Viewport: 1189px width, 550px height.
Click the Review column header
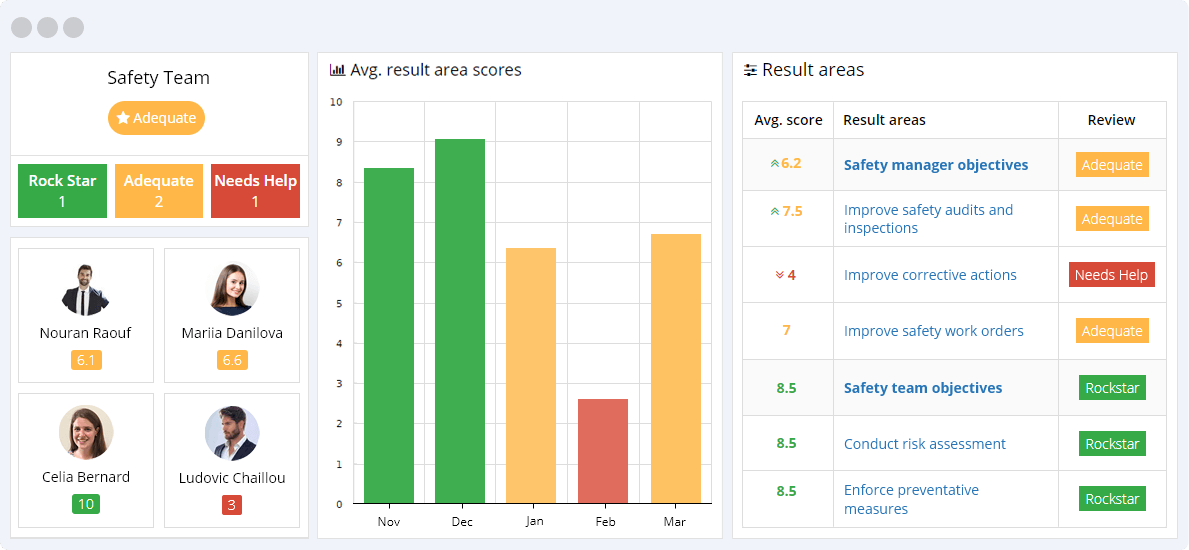[x=1112, y=120]
